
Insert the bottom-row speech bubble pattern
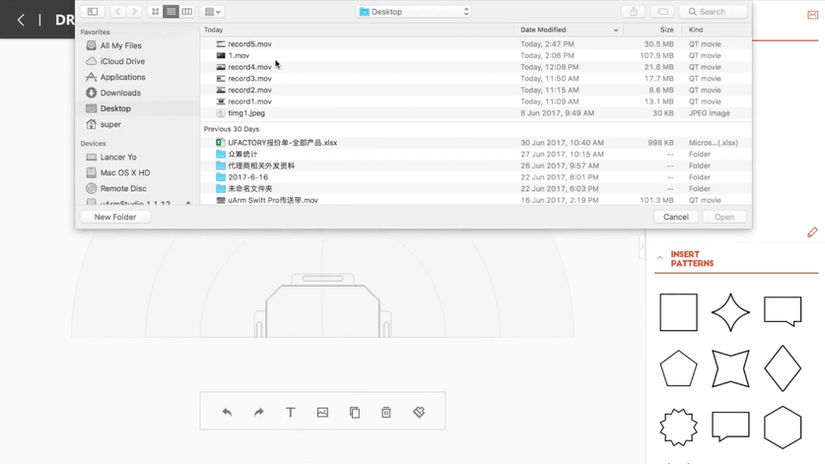[730, 426]
